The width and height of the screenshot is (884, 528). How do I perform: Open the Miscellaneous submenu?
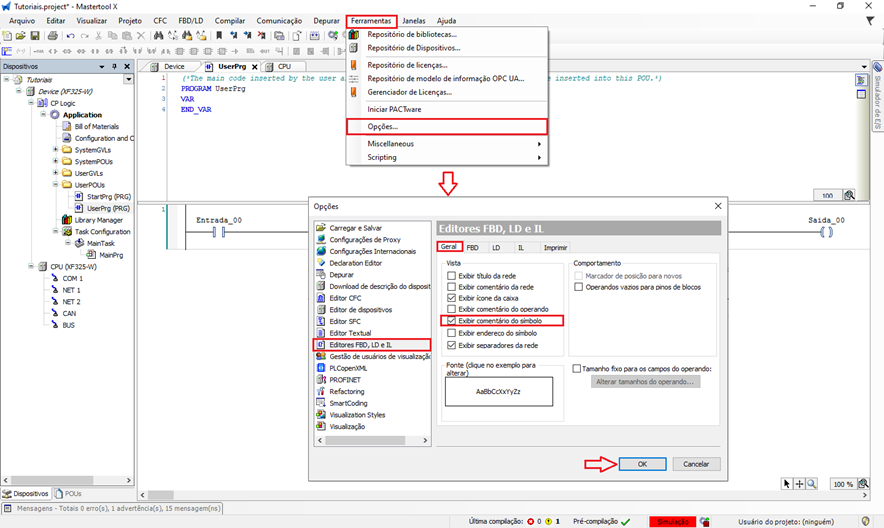coord(390,144)
